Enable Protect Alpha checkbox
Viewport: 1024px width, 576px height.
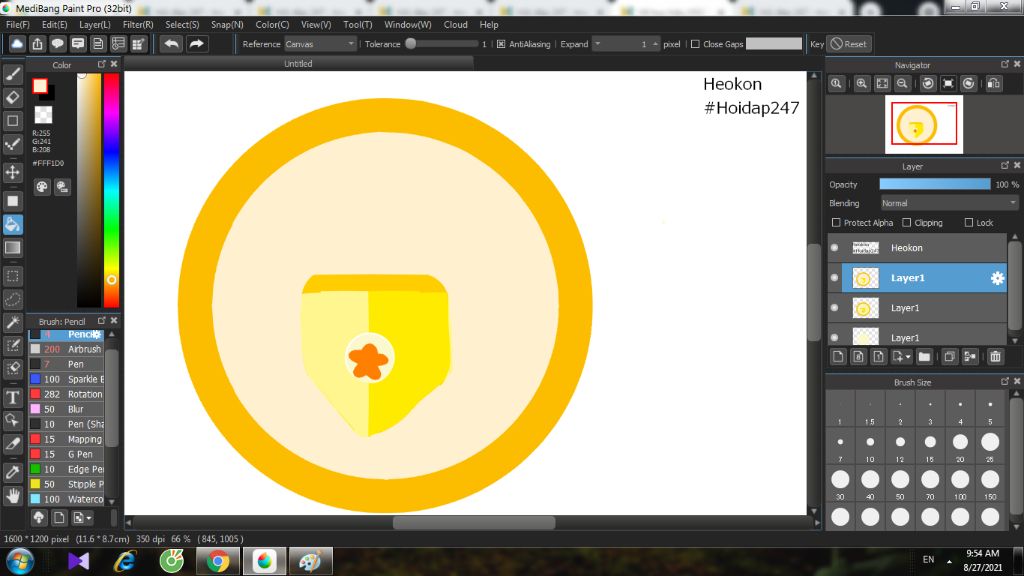[836, 223]
